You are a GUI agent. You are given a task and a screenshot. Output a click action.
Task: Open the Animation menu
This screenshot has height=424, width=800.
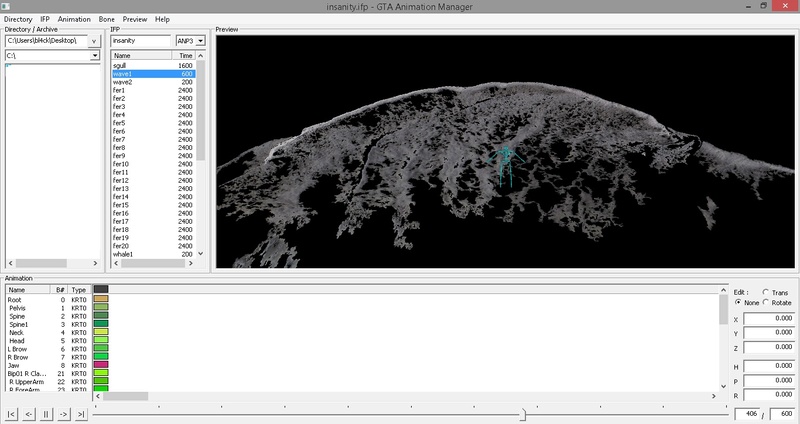(x=74, y=19)
